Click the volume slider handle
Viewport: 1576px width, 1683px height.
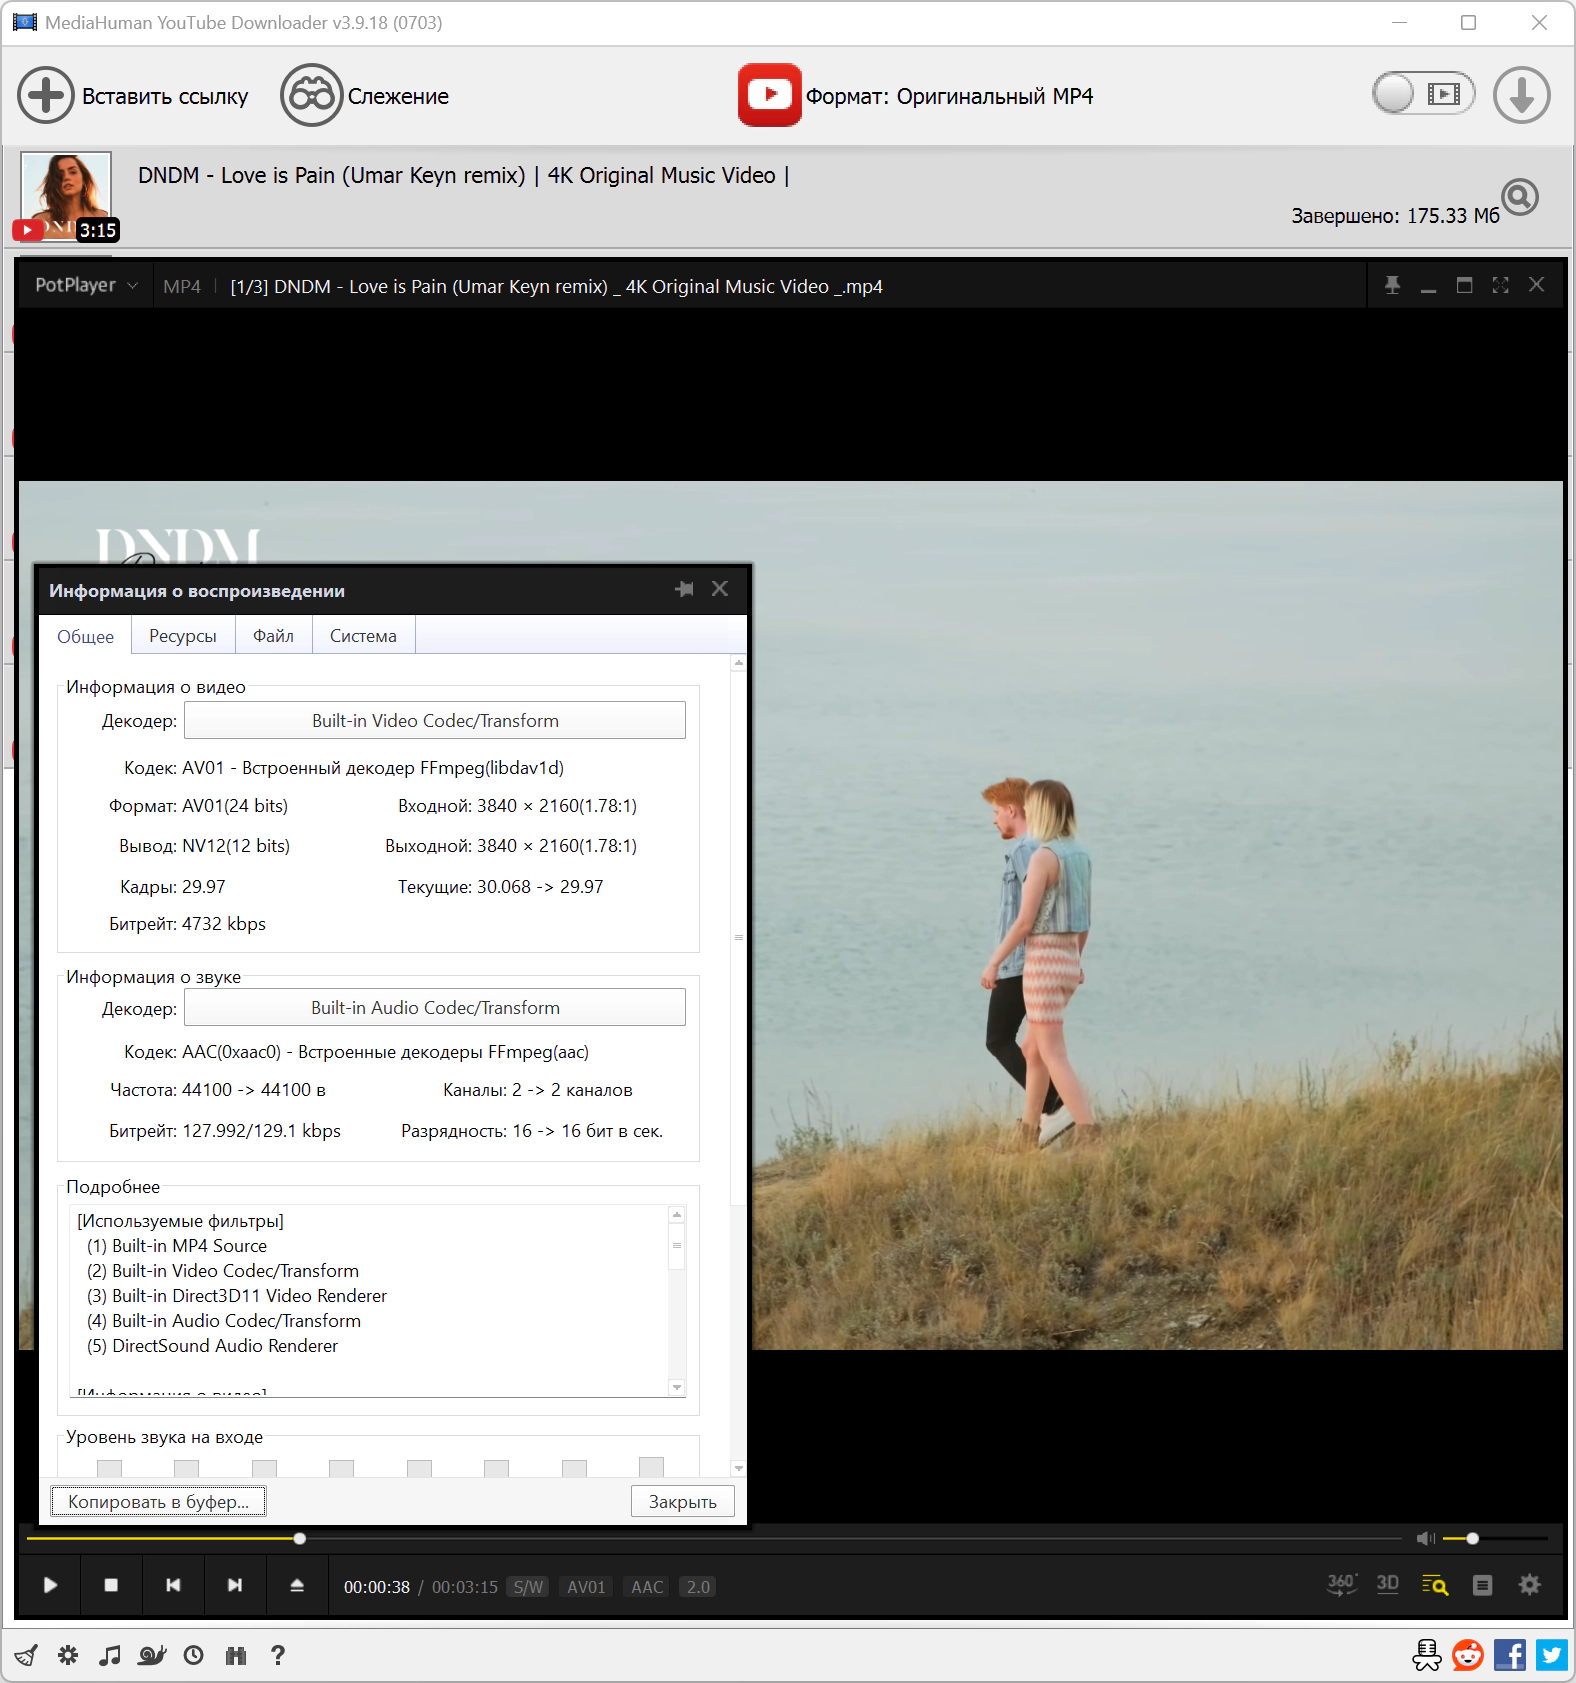tap(1472, 1538)
